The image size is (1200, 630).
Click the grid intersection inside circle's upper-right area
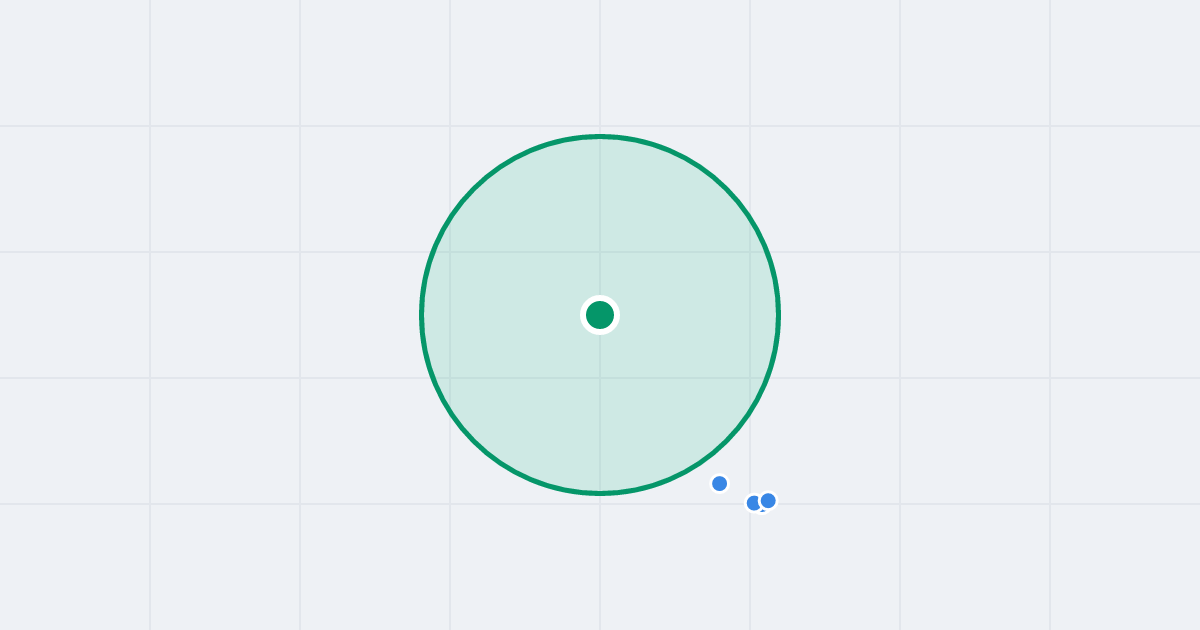click(x=750, y=252)
